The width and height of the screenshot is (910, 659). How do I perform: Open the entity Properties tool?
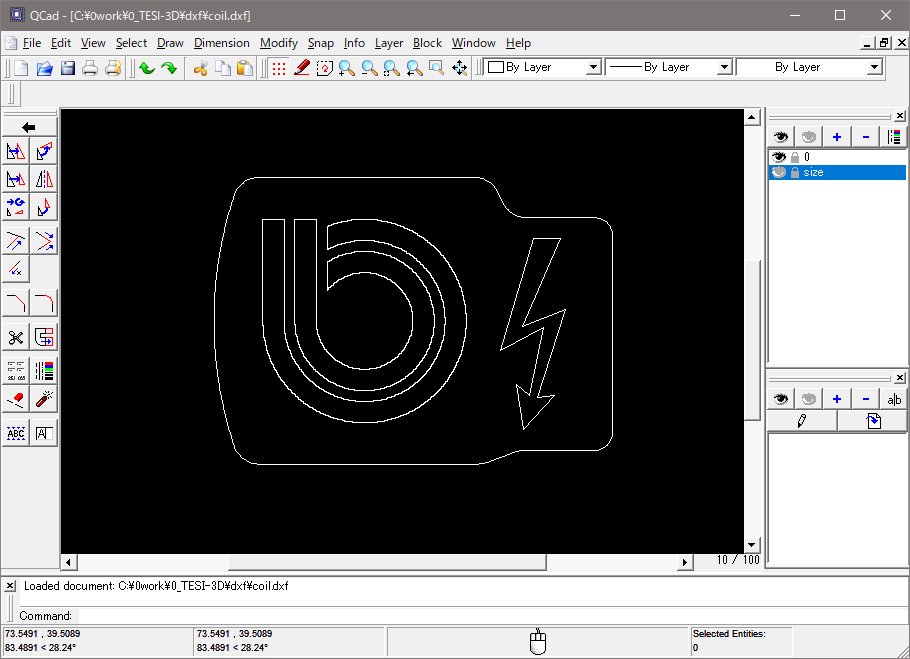pos(16,371)
